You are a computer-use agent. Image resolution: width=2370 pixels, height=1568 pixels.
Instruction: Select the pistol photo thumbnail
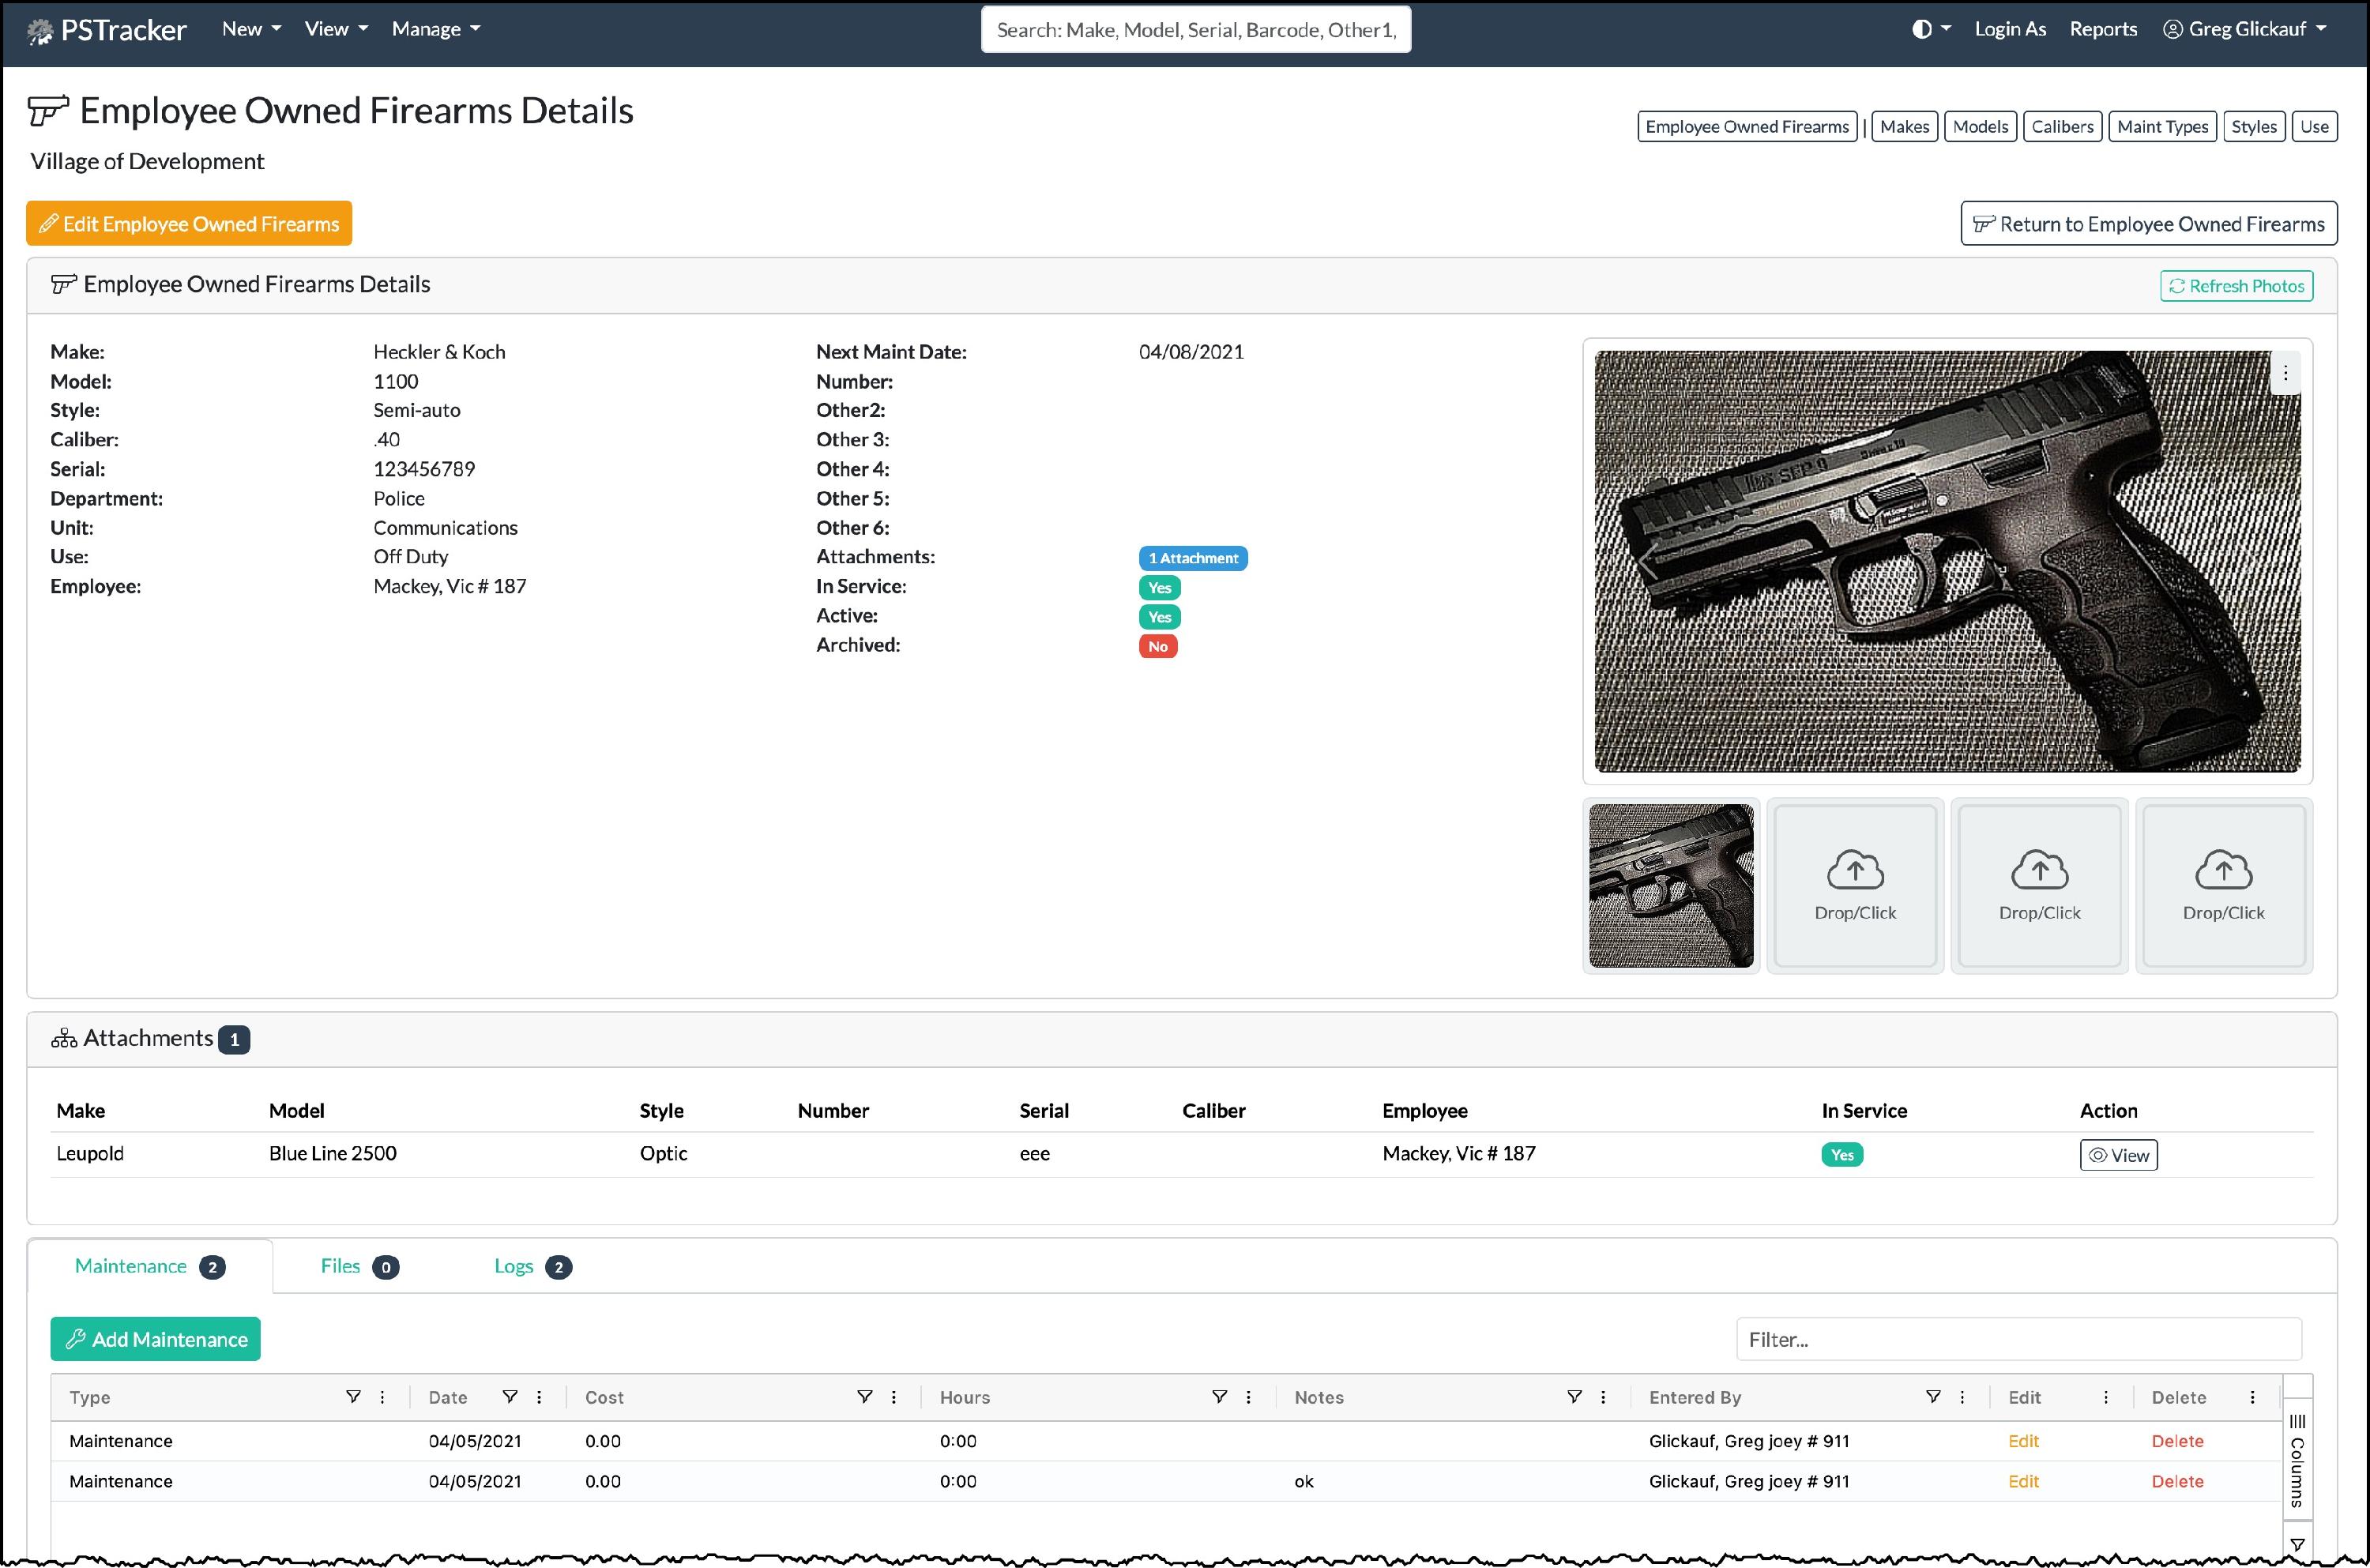tap(1670, 885)
